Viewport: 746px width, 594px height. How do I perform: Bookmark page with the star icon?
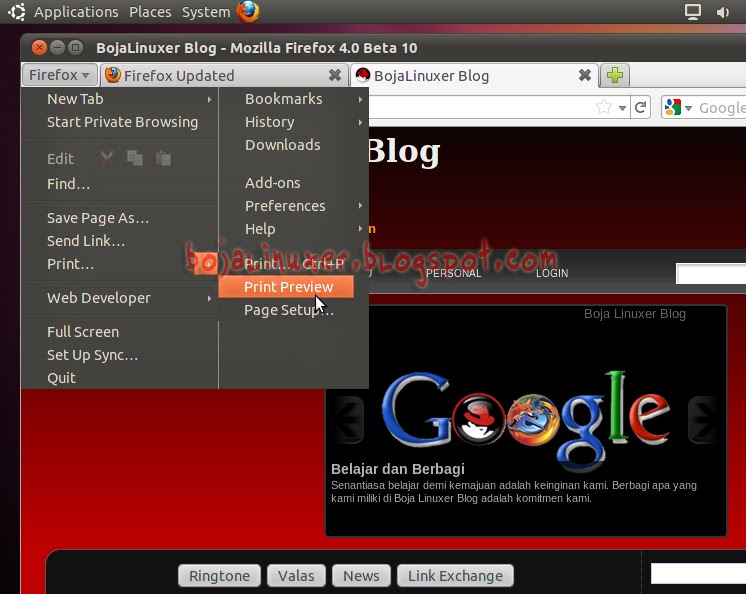(x=604, y=107)
